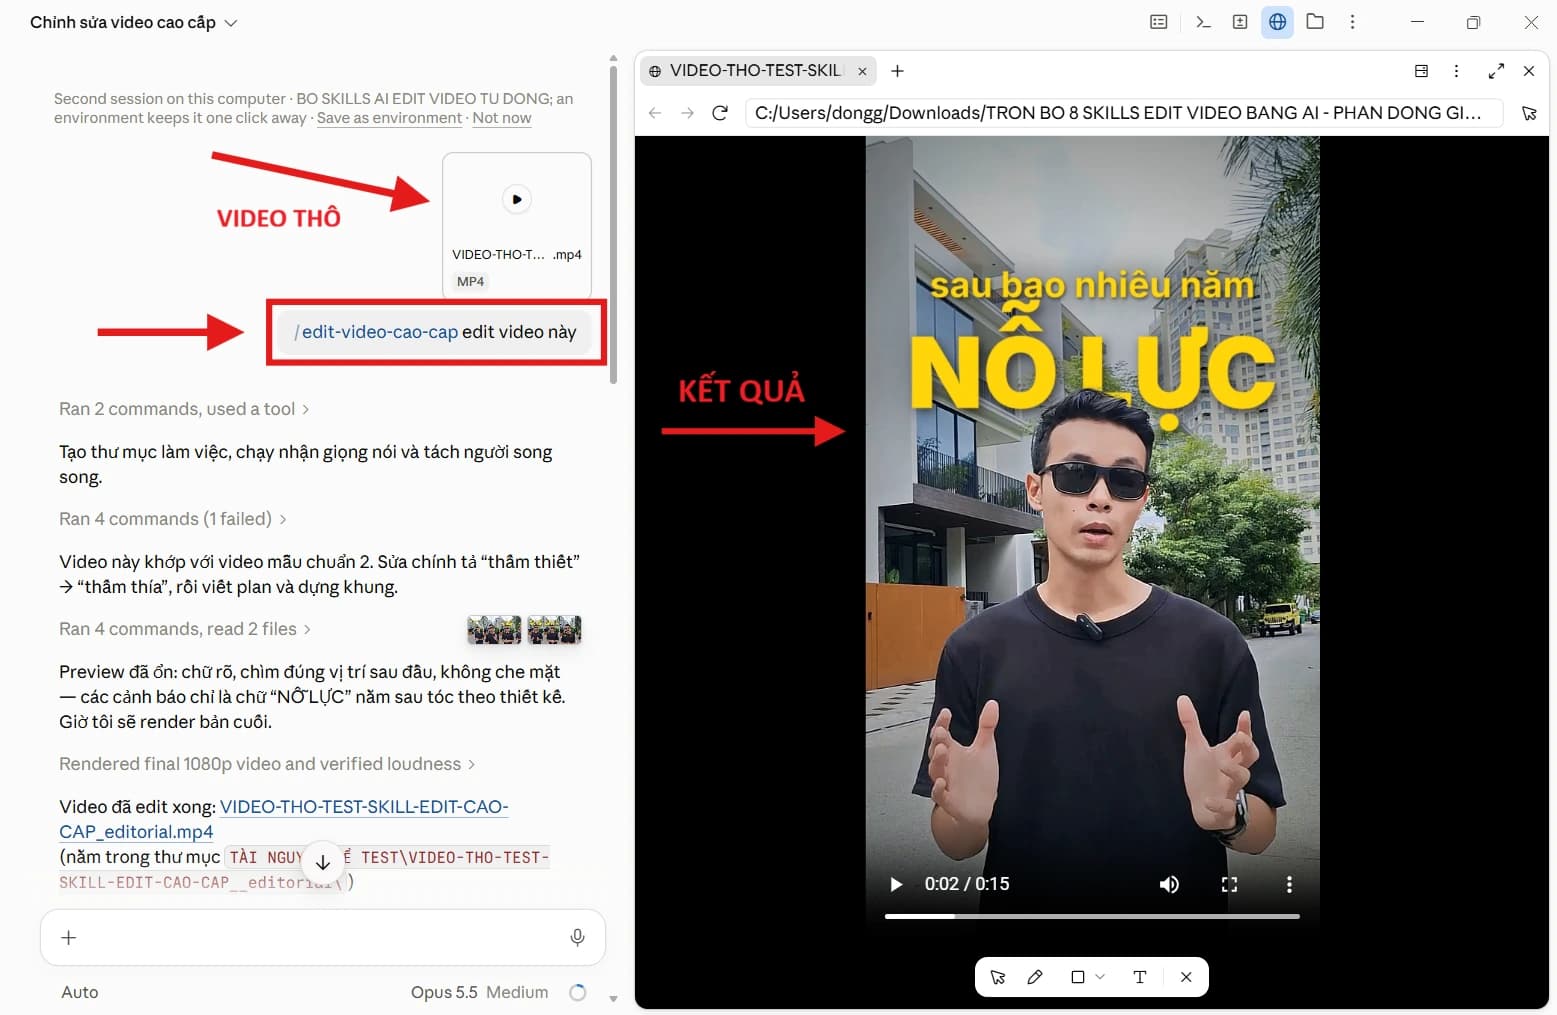
Task: Expand 'Ran 2 commands, used a tool'
Action: pos(184,409)
